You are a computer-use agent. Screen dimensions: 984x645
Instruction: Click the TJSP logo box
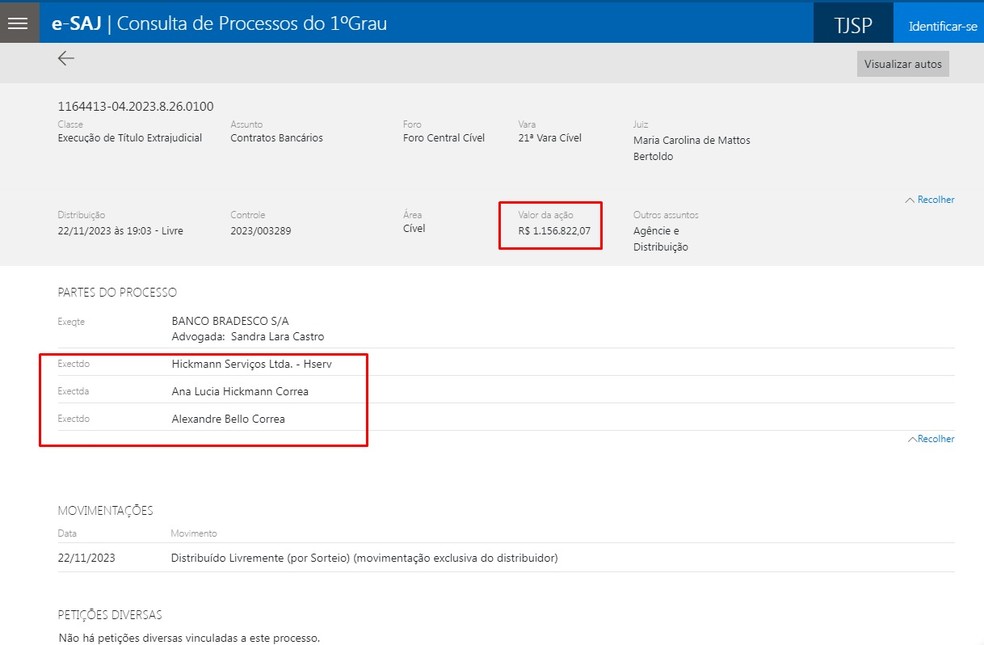tap(852, 25)
